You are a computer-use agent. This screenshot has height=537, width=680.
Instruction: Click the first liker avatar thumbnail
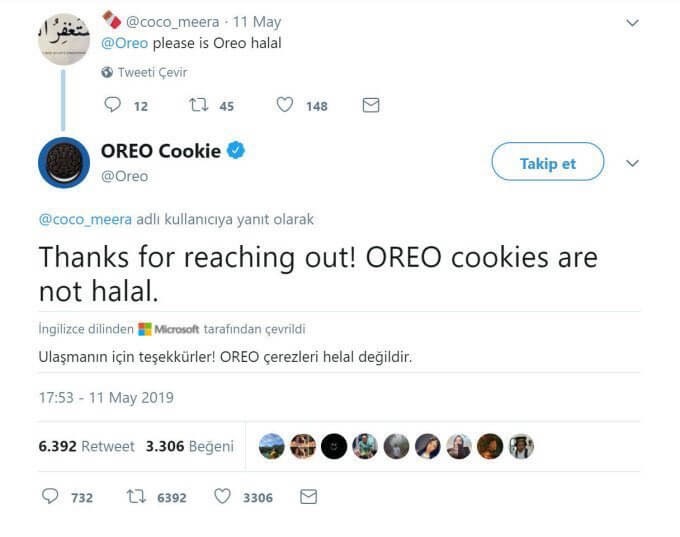coord(272,446)
